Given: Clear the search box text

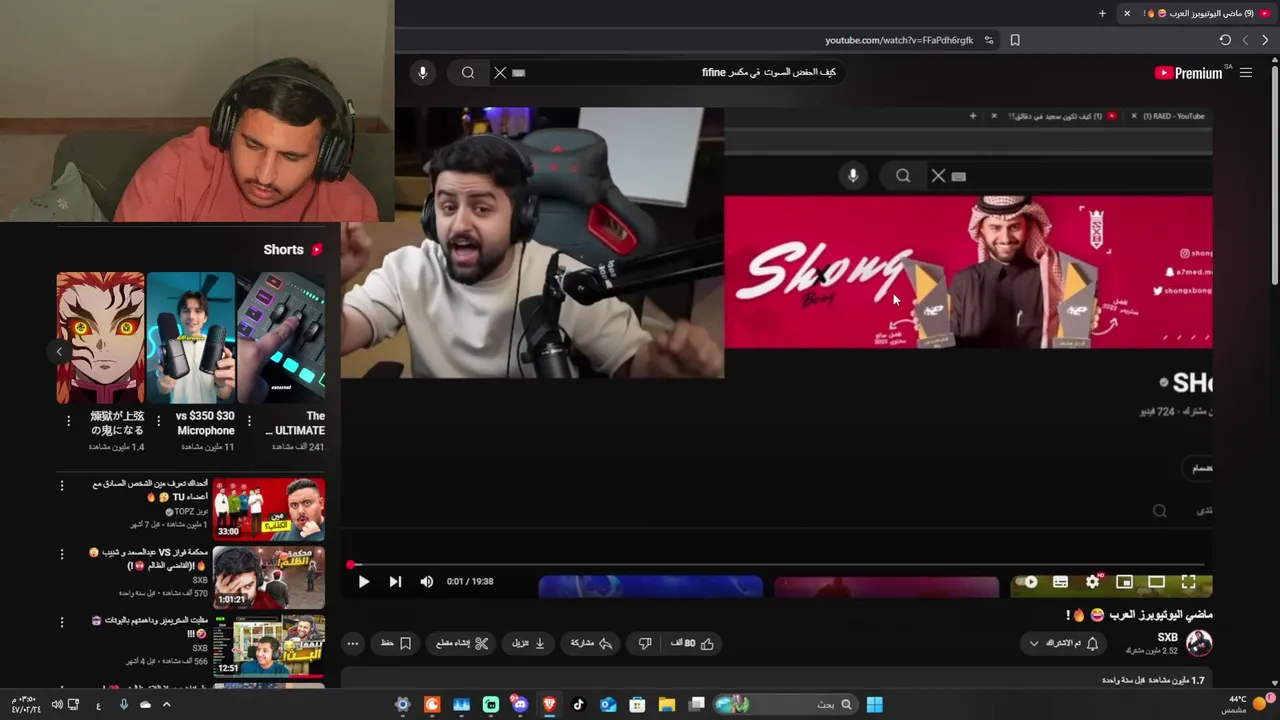Looking at the screenshot, I should point(500,73).
